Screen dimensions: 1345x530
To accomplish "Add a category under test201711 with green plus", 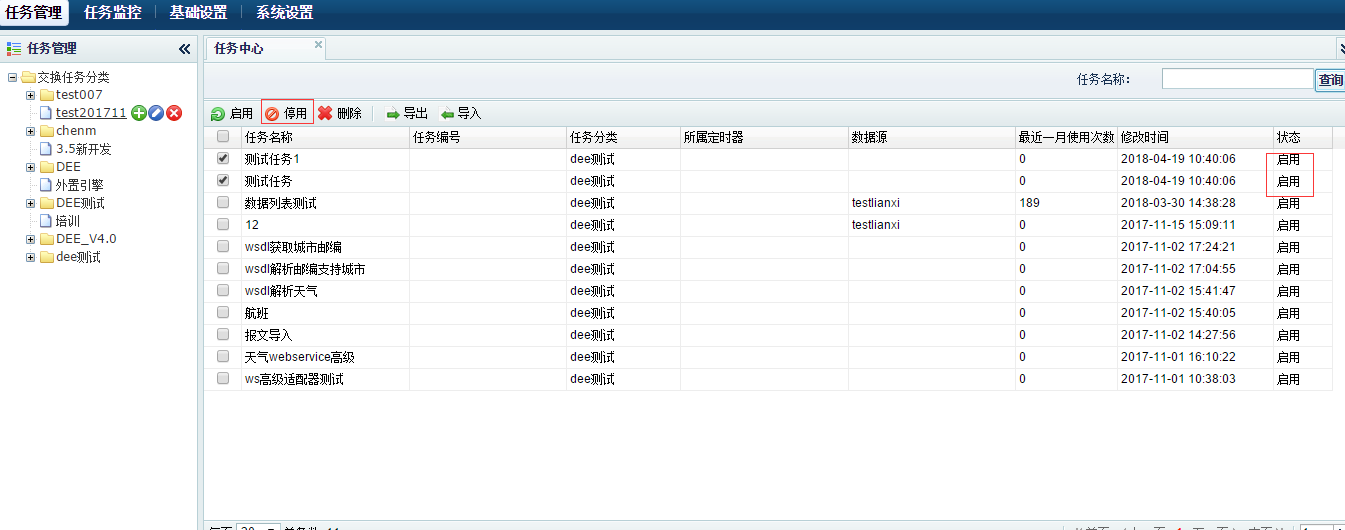I will click(x=139, y=113).
